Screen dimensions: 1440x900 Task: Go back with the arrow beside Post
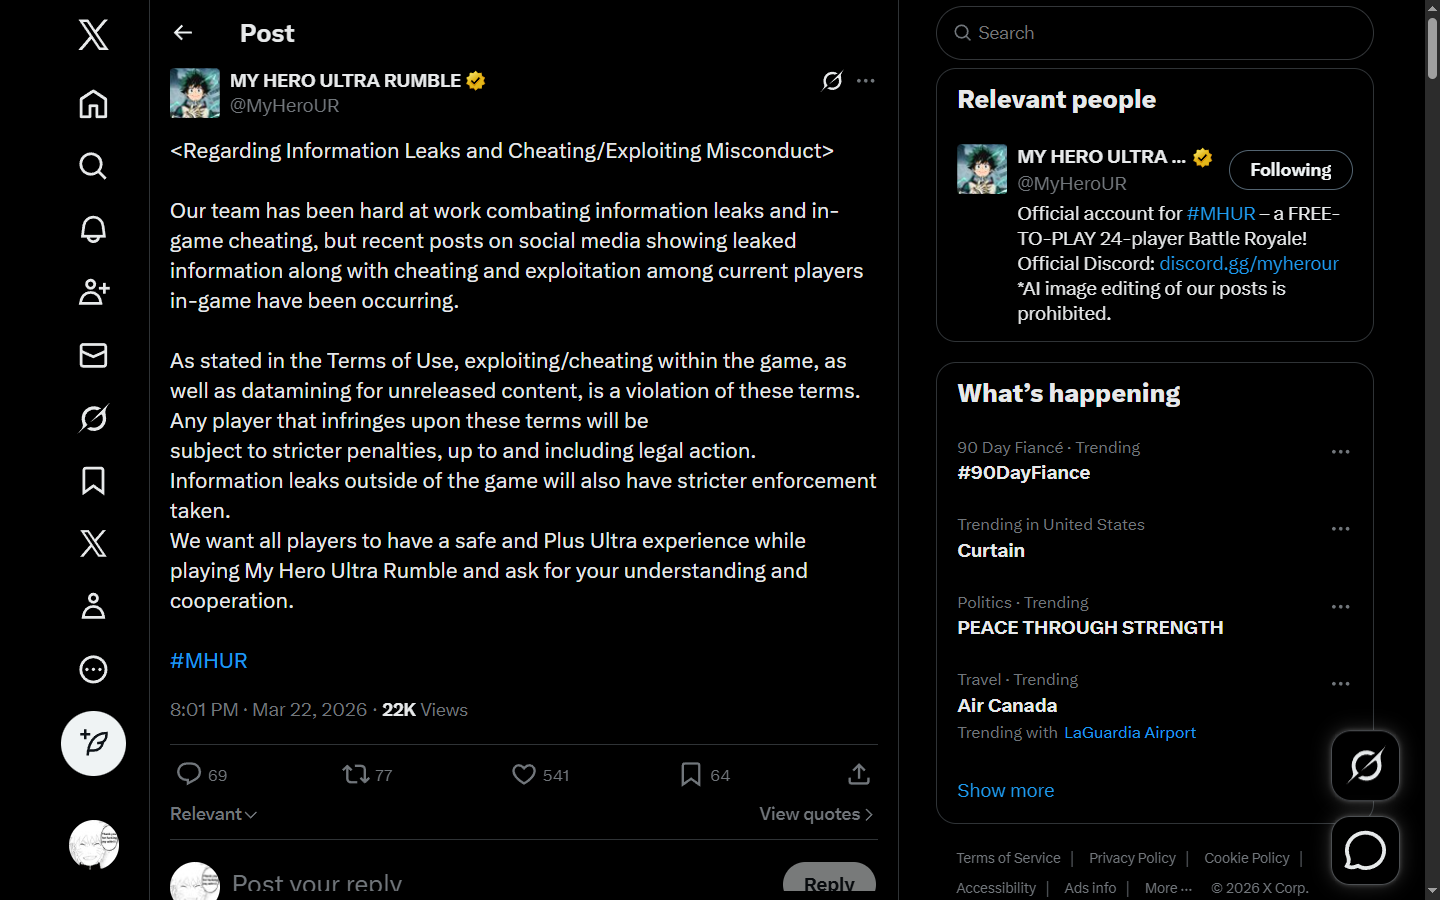183,33
